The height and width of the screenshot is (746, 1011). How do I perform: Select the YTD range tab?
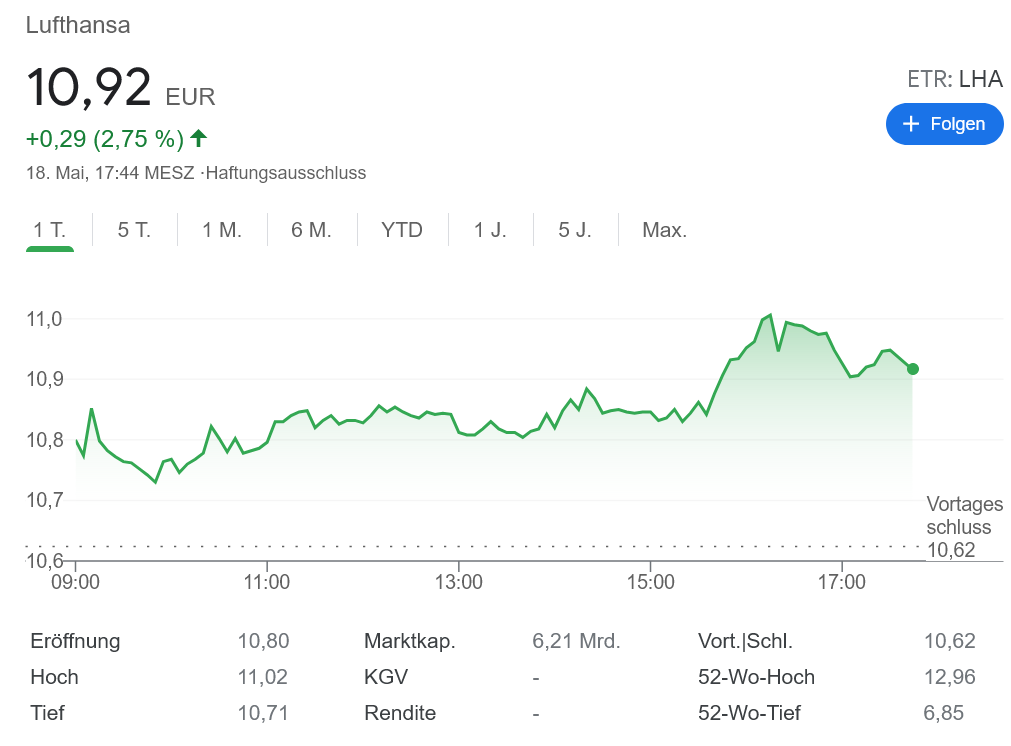click(402, 230)
